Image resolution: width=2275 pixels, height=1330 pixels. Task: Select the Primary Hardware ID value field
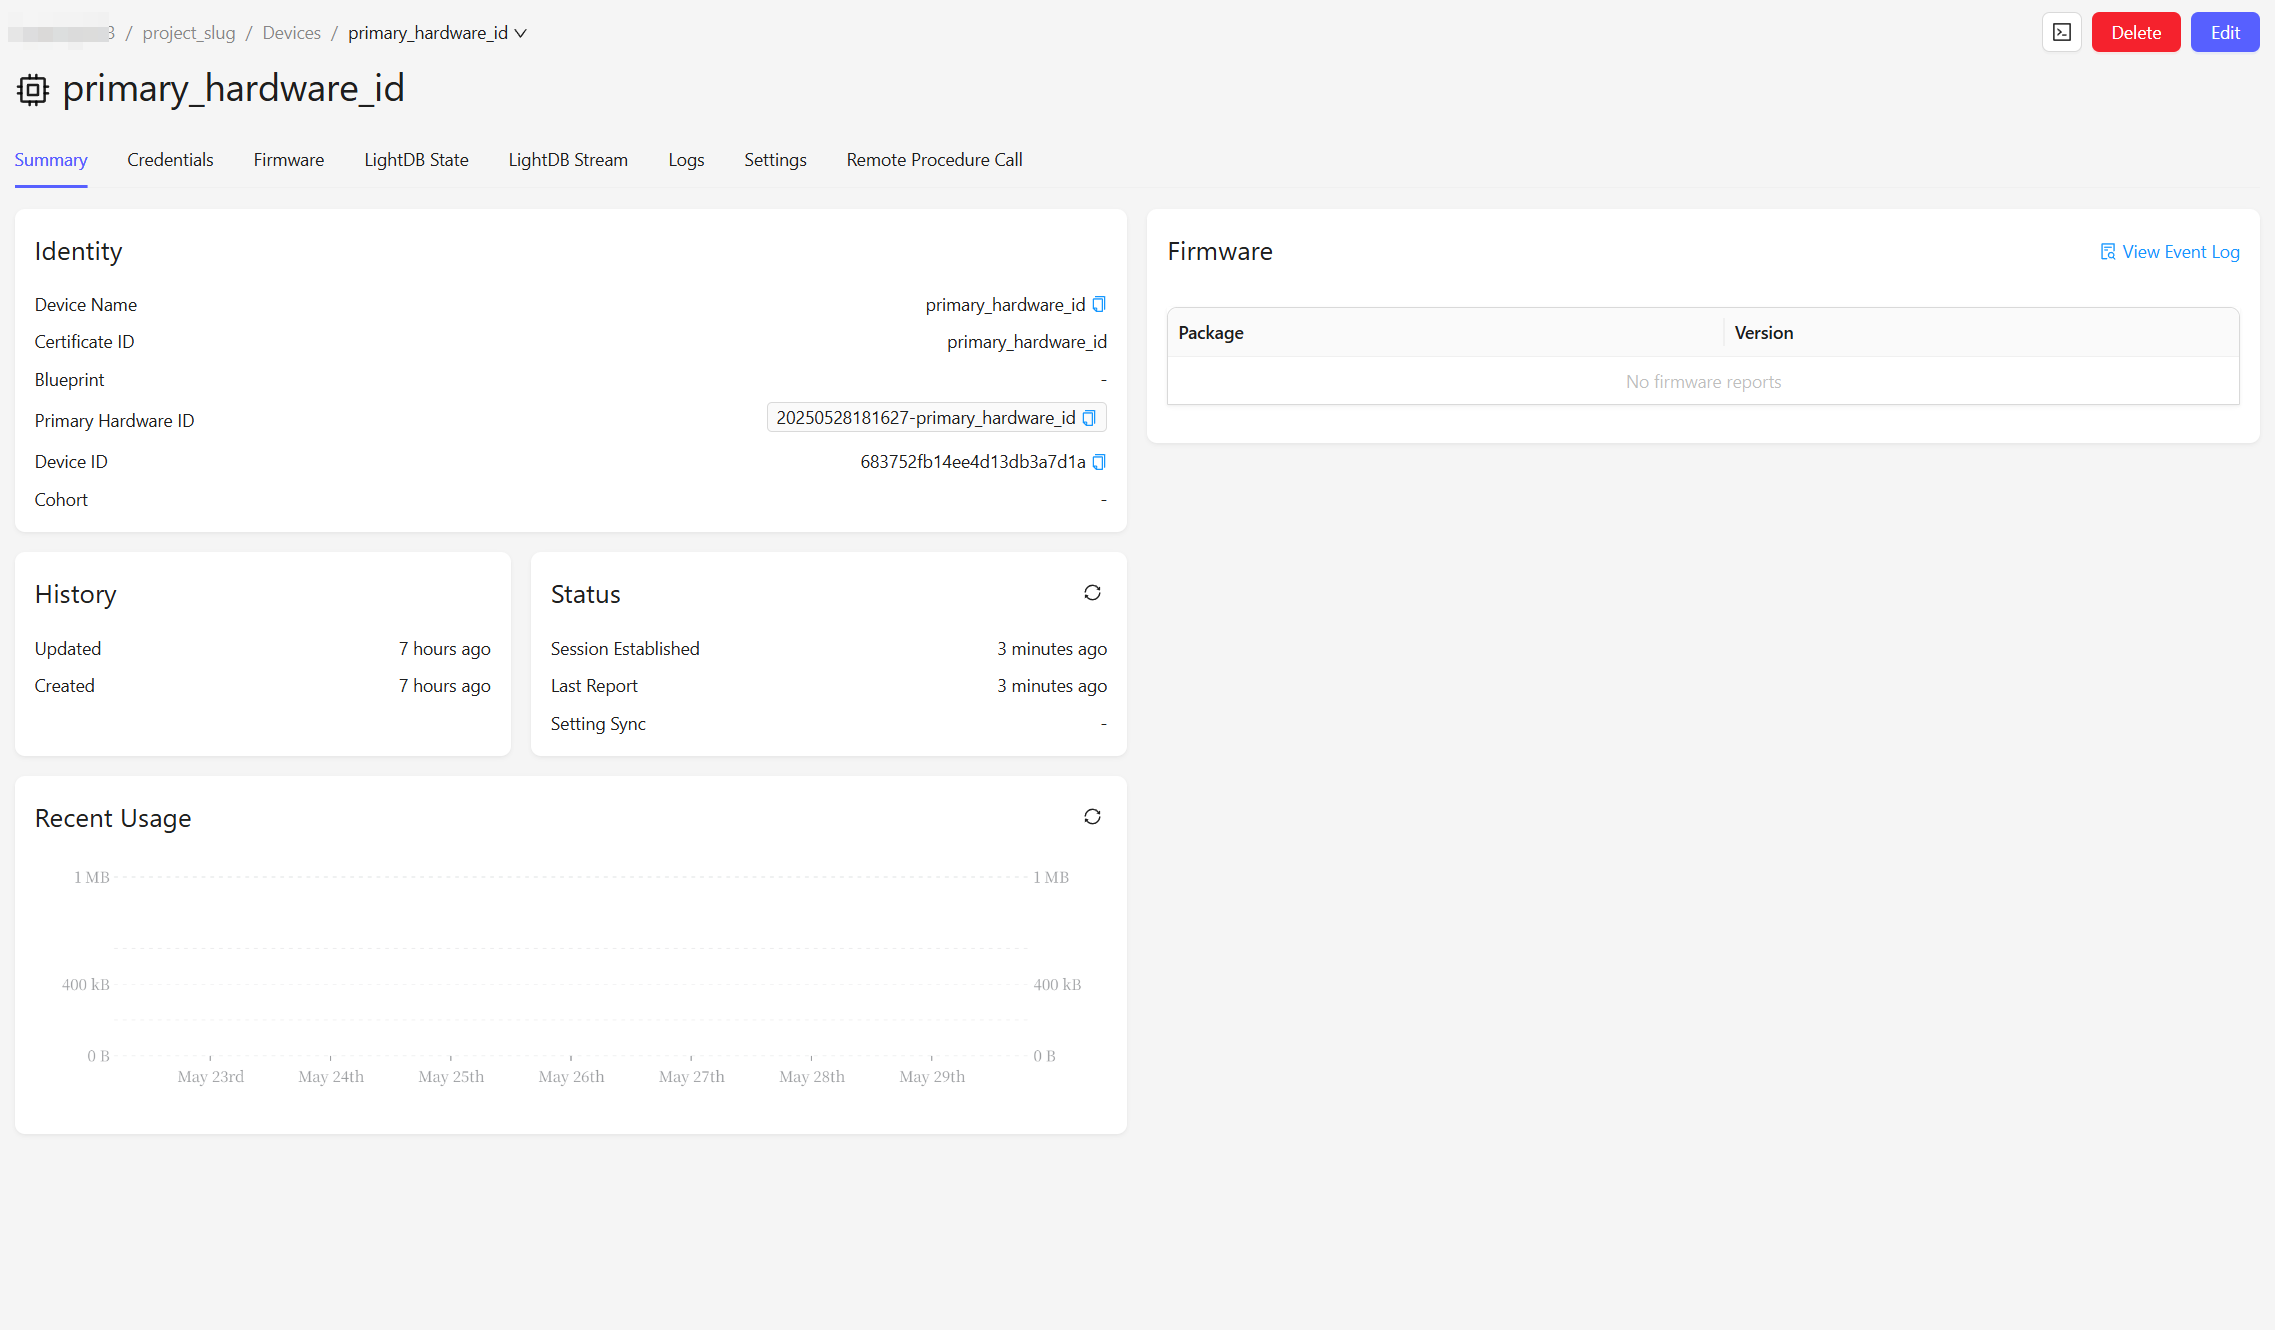pos(936,418)
